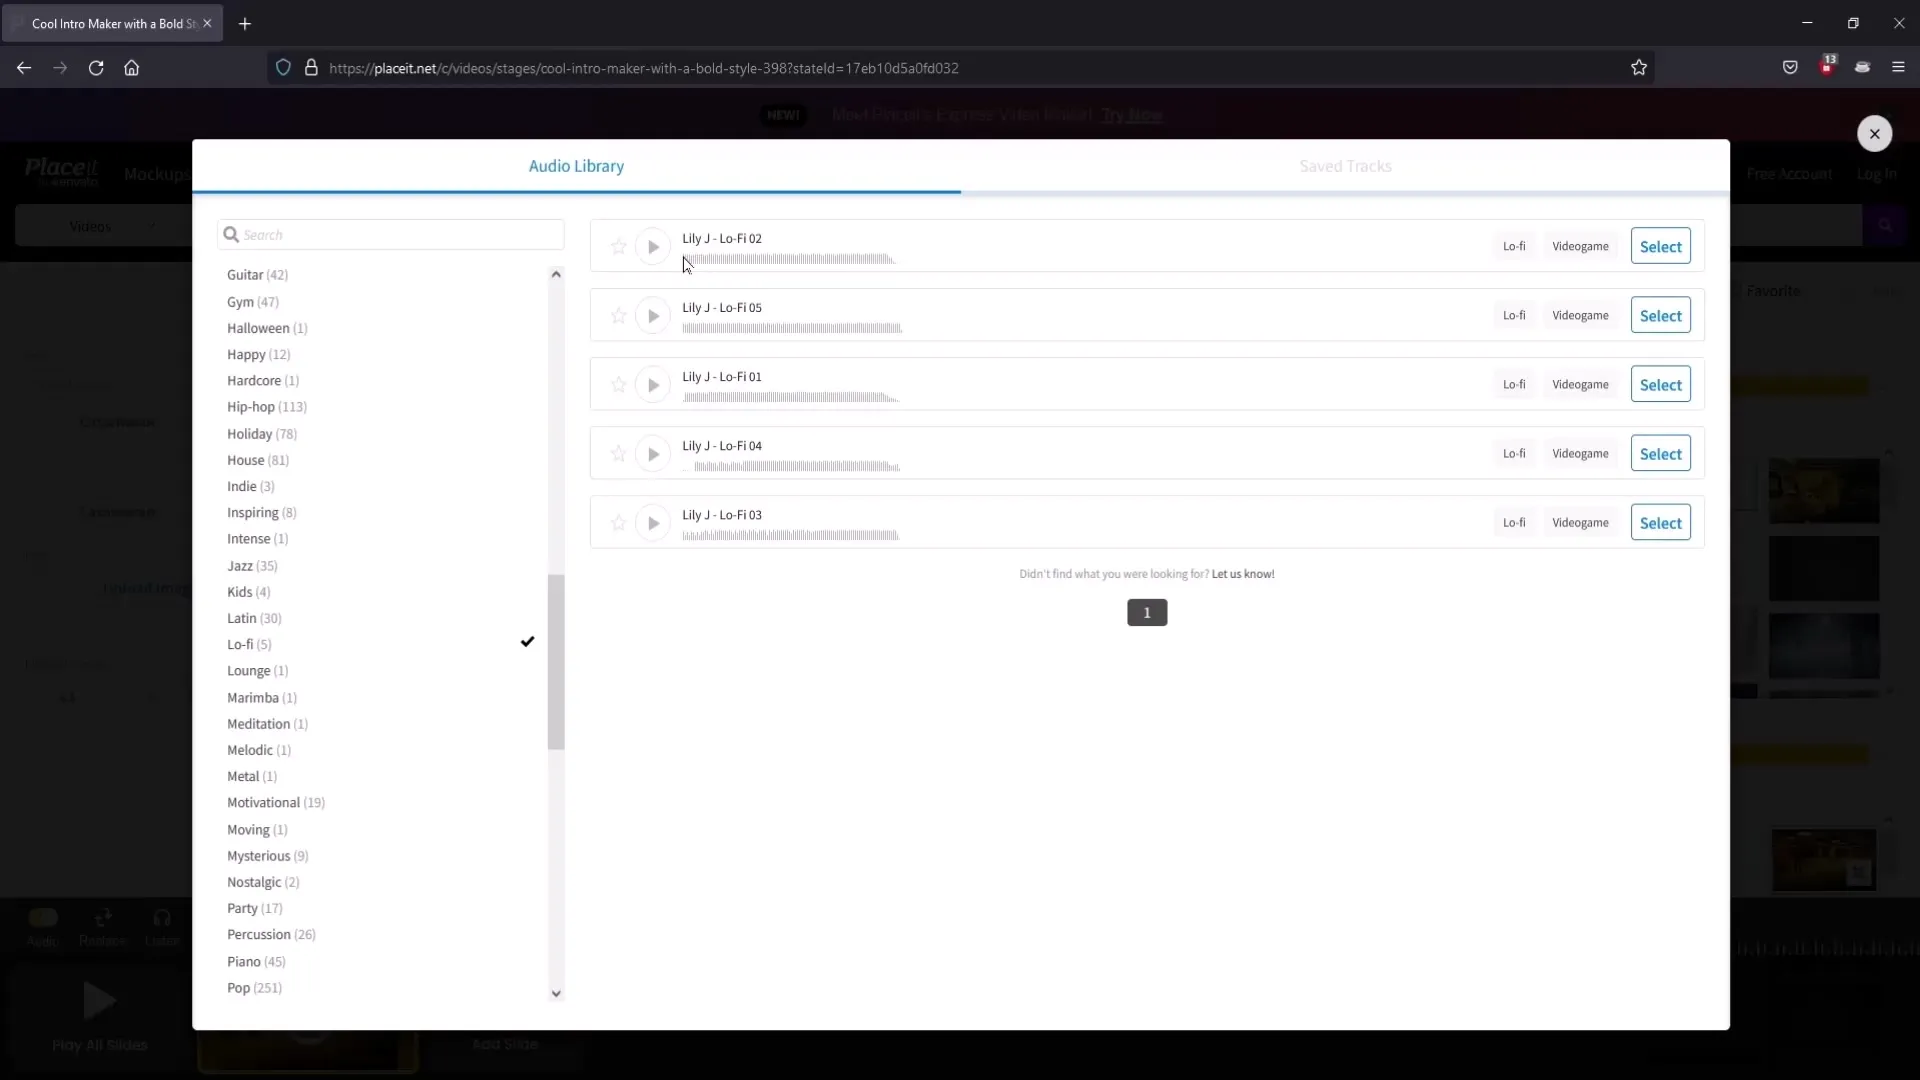Expand the Pop category in sidebar

pyautogui.click(x=255, y=988)
